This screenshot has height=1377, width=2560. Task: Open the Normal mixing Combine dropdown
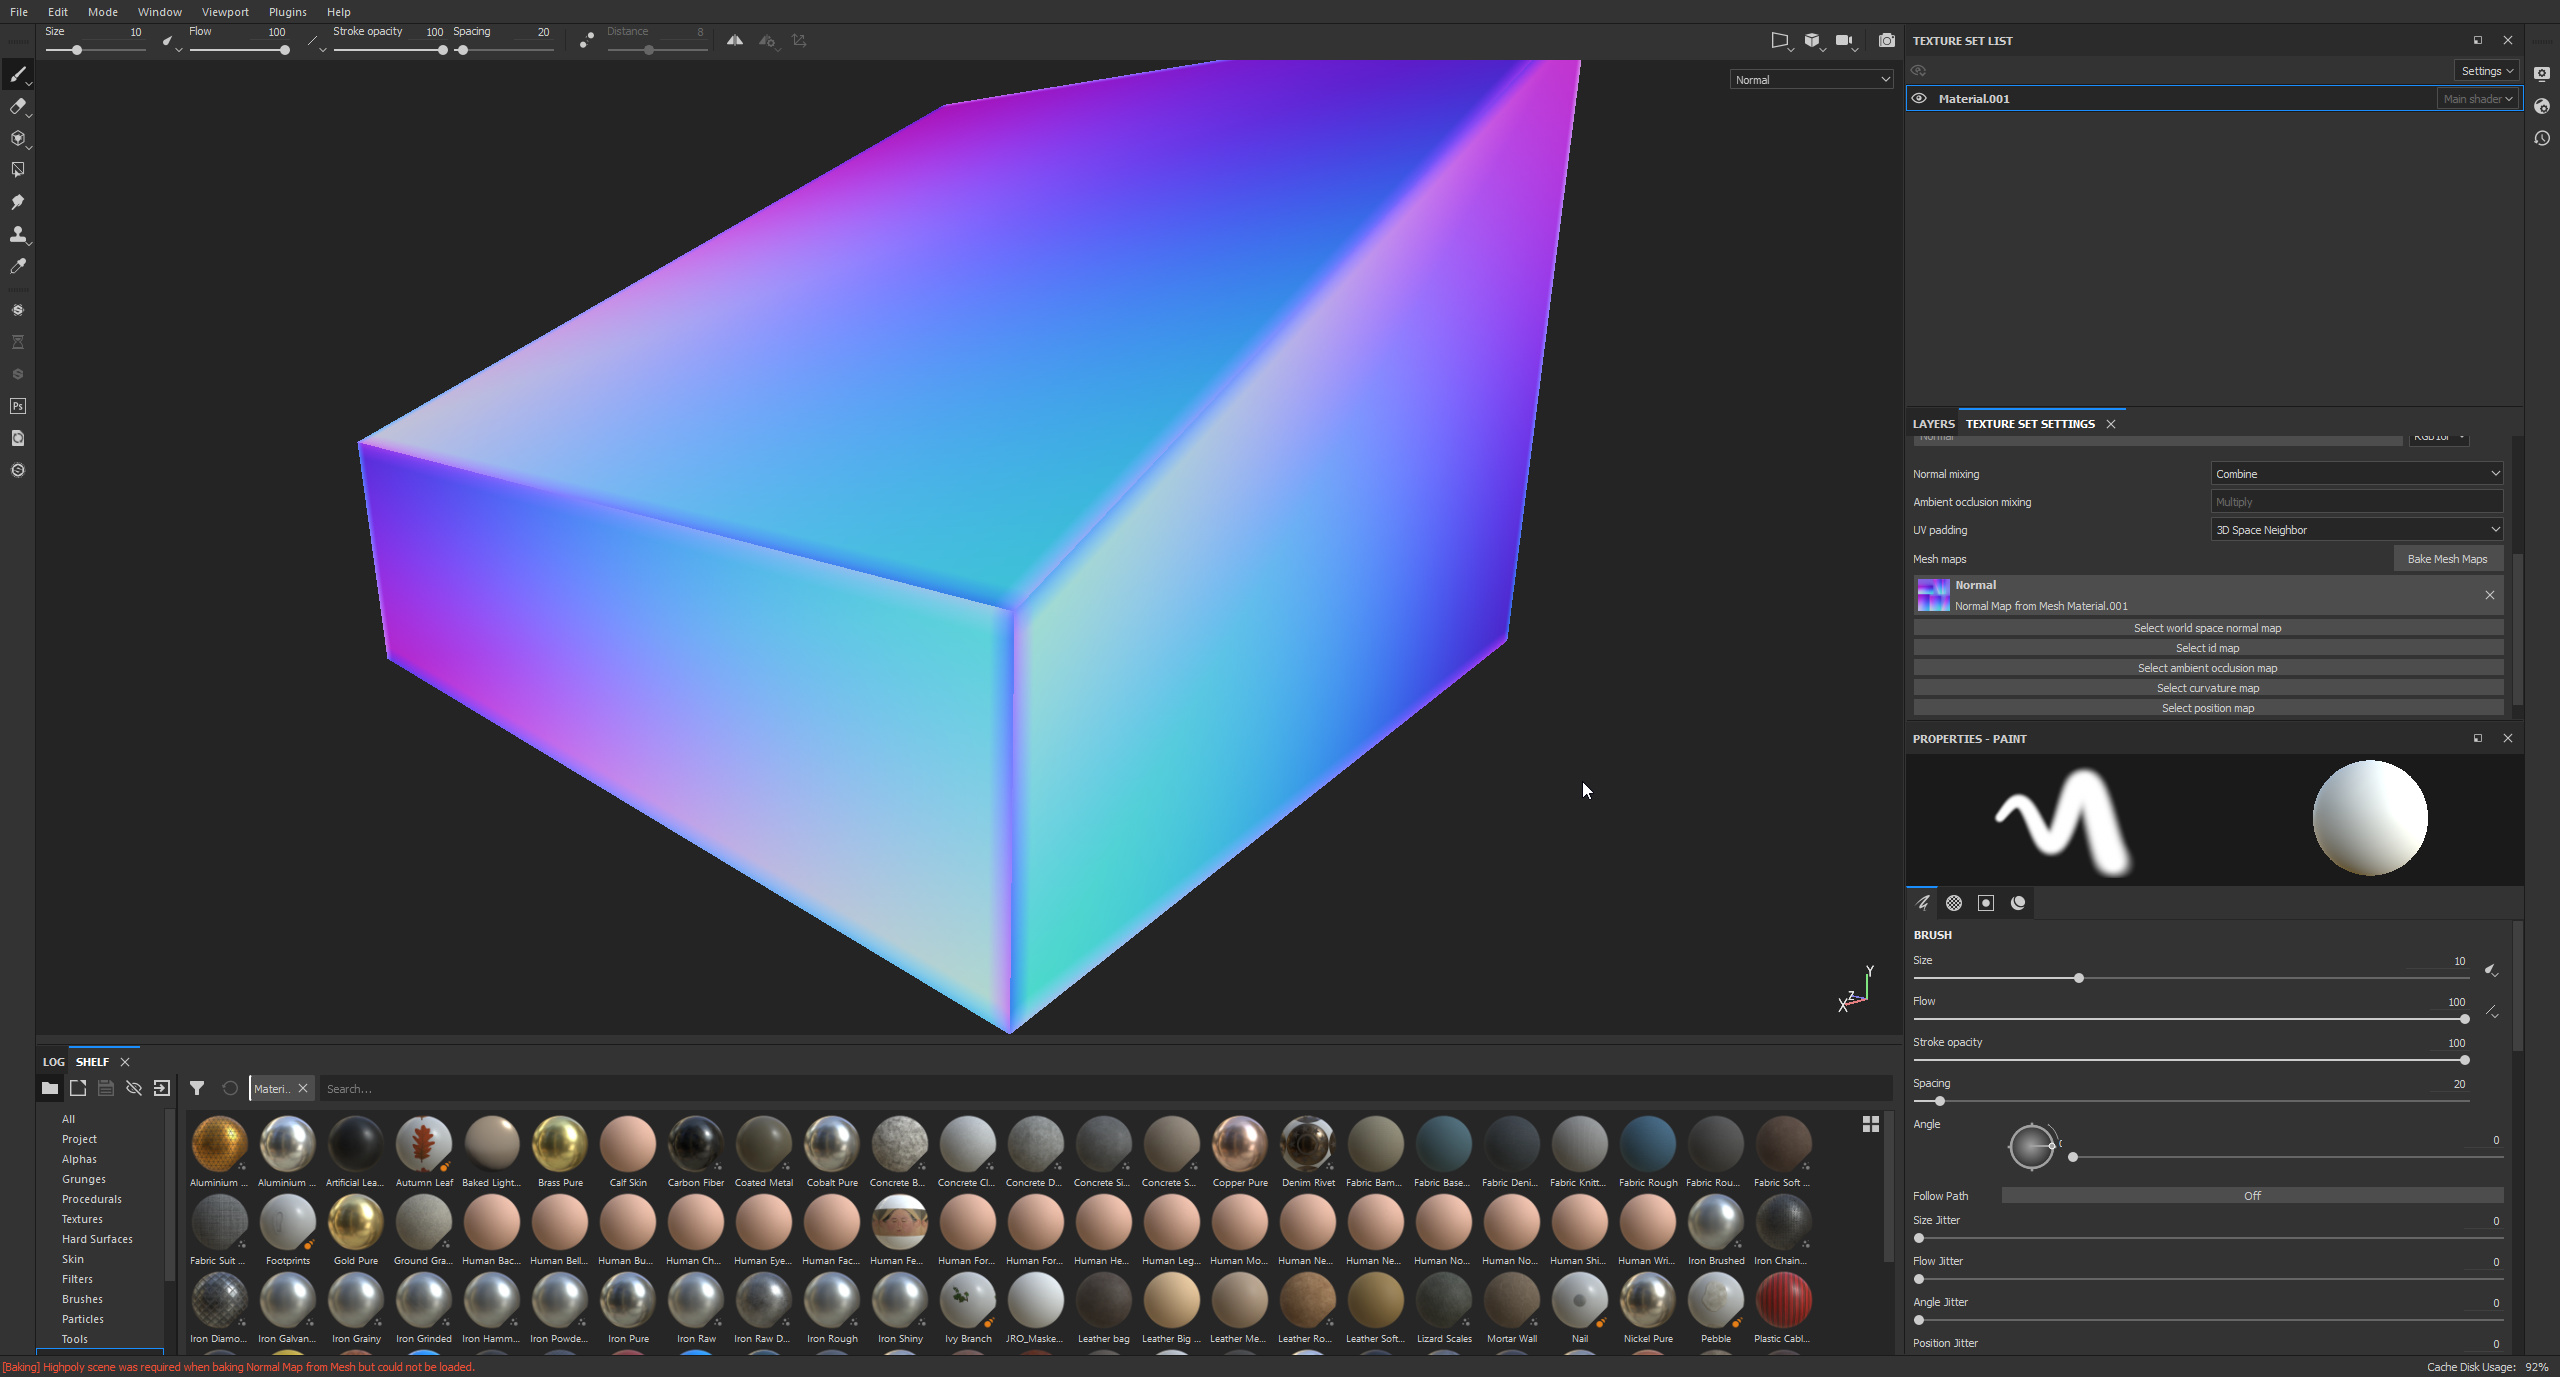pos(2356,473)
